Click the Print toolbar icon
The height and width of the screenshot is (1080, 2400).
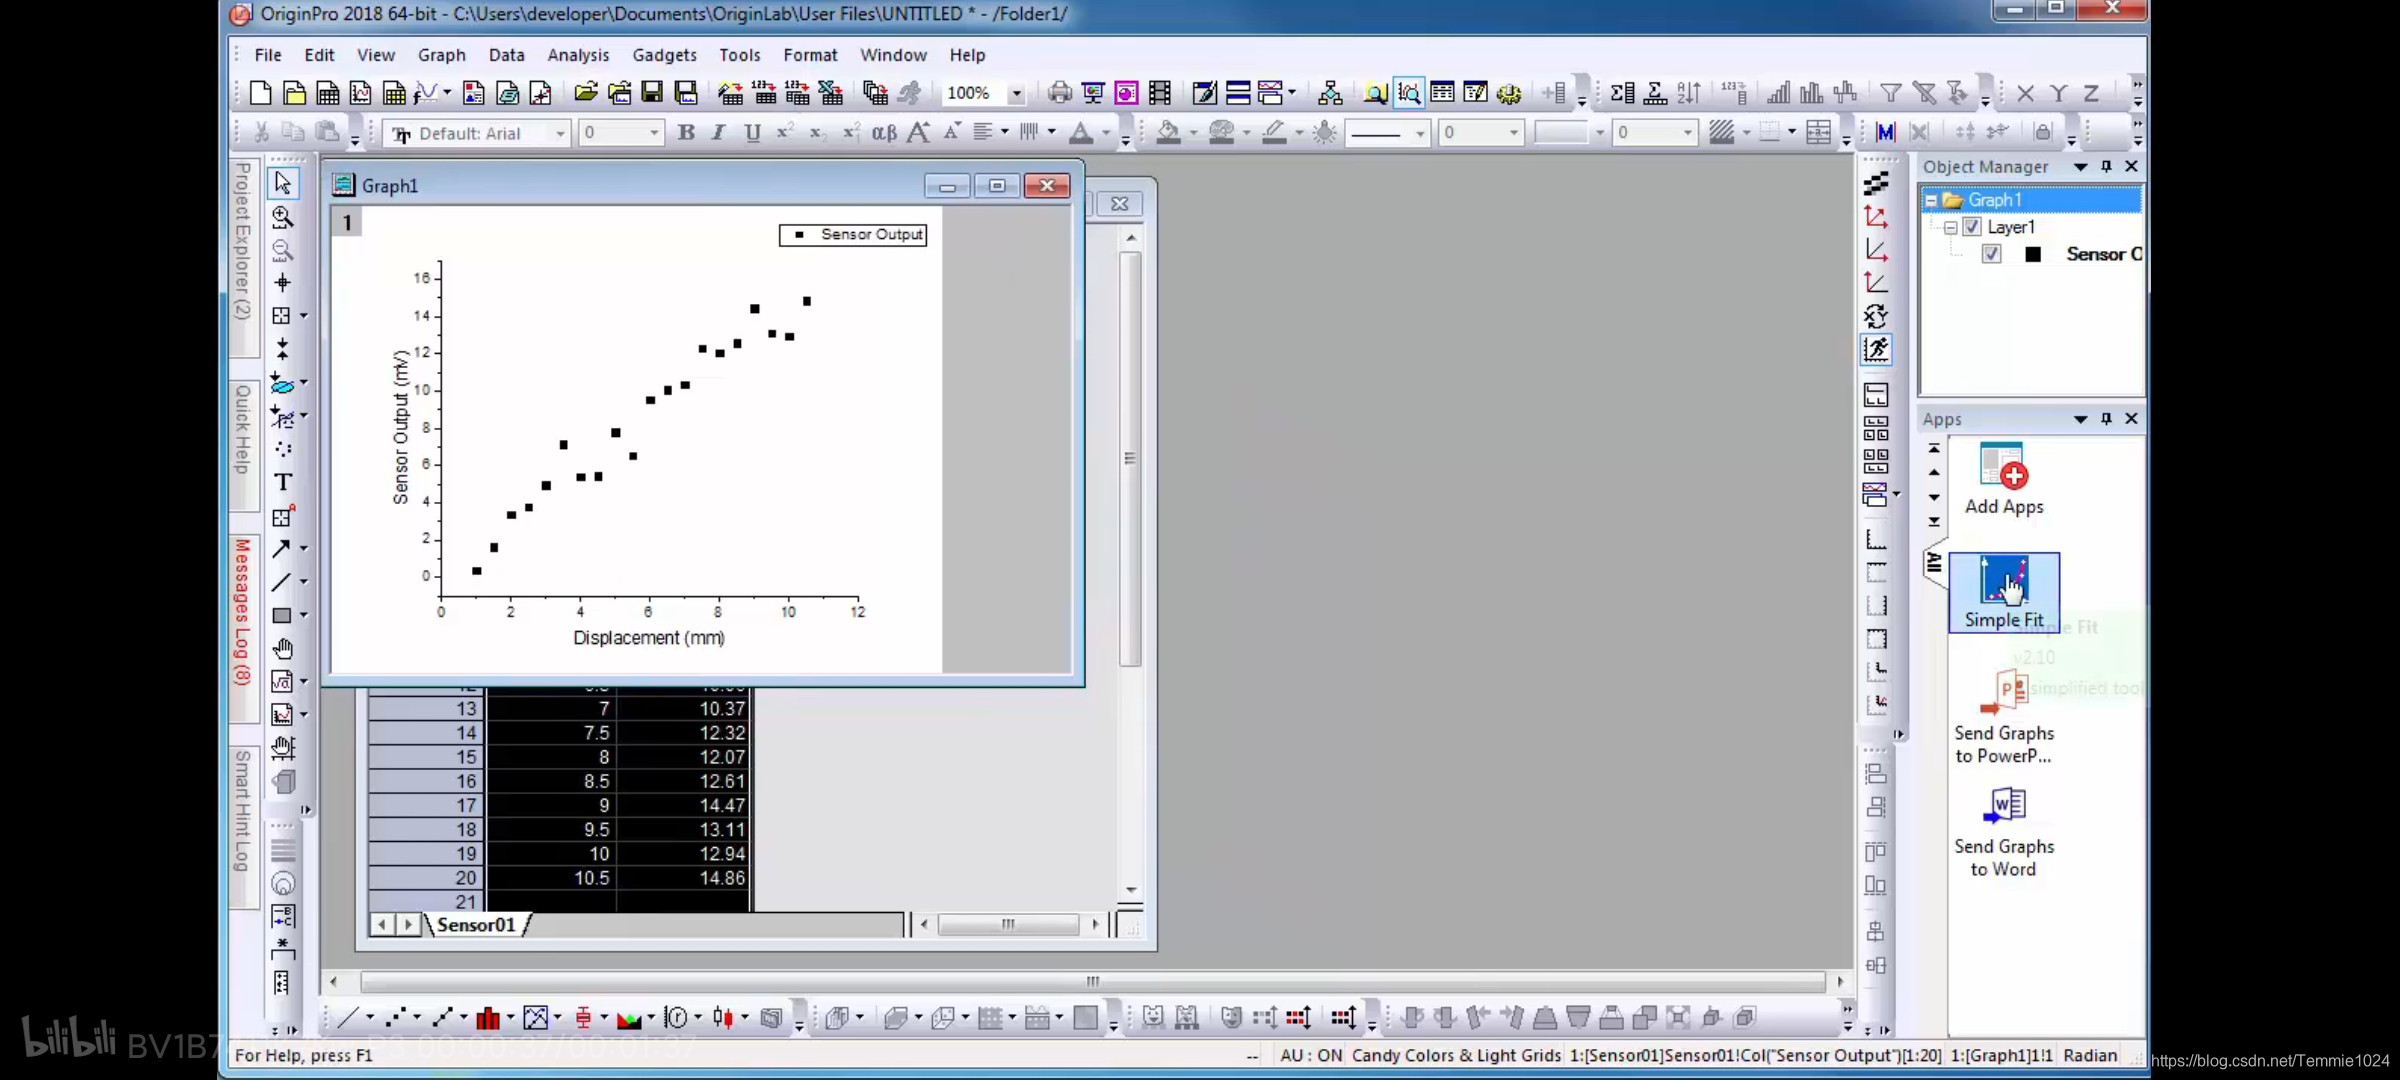pyautogui.click(x=1059, y=93)
